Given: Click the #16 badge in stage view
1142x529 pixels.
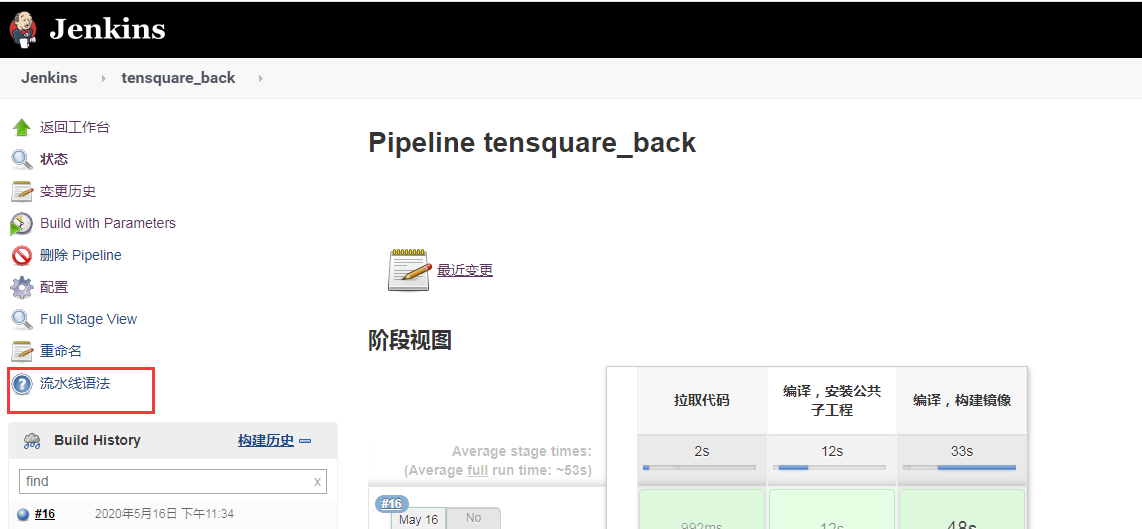Looking at the screenshot, I should coord(392,504).
